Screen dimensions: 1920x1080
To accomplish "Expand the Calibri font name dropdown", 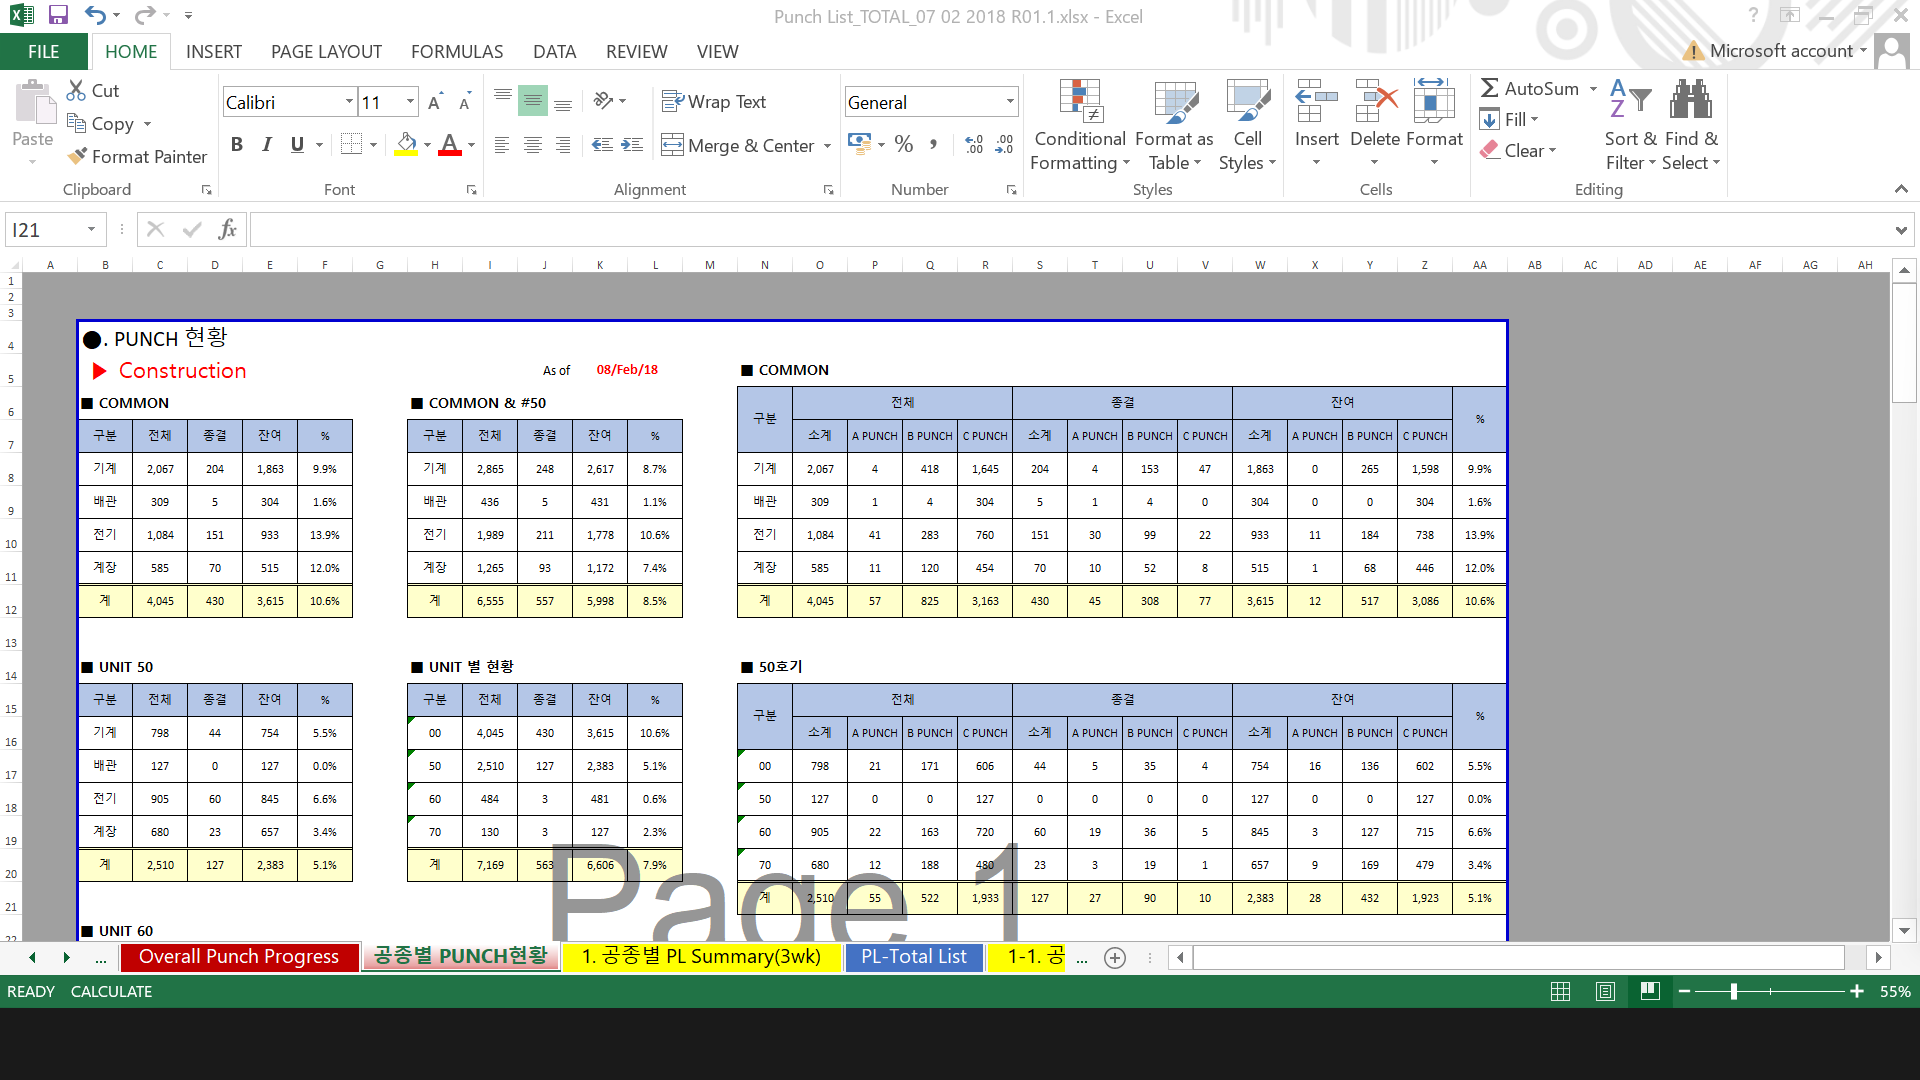I will pyautogui.click(x=349, y=102).
